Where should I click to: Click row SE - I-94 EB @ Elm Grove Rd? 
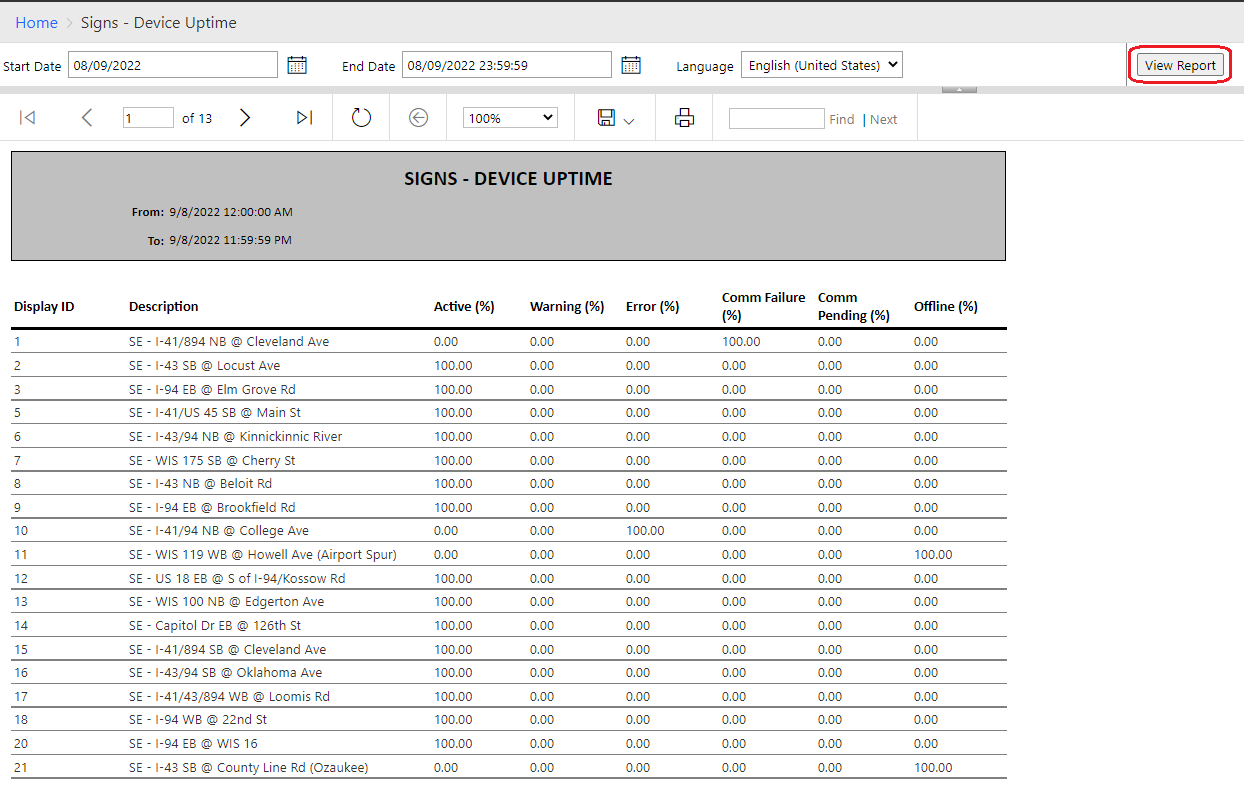509,389
